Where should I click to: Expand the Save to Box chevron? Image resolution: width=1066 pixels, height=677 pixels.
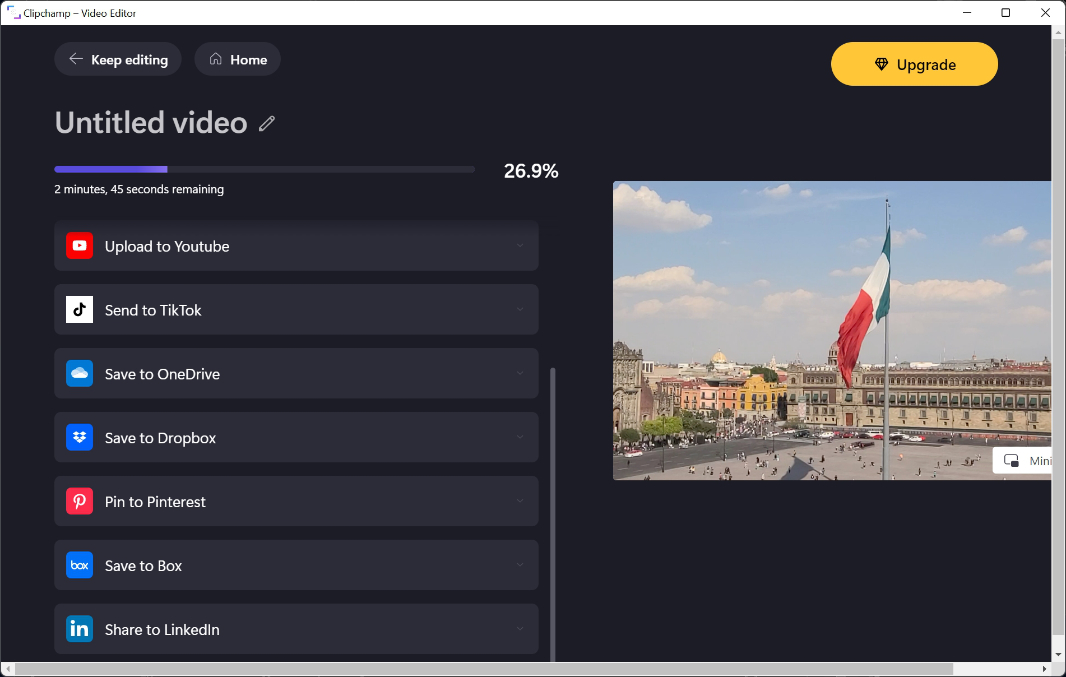click(520, 566)
